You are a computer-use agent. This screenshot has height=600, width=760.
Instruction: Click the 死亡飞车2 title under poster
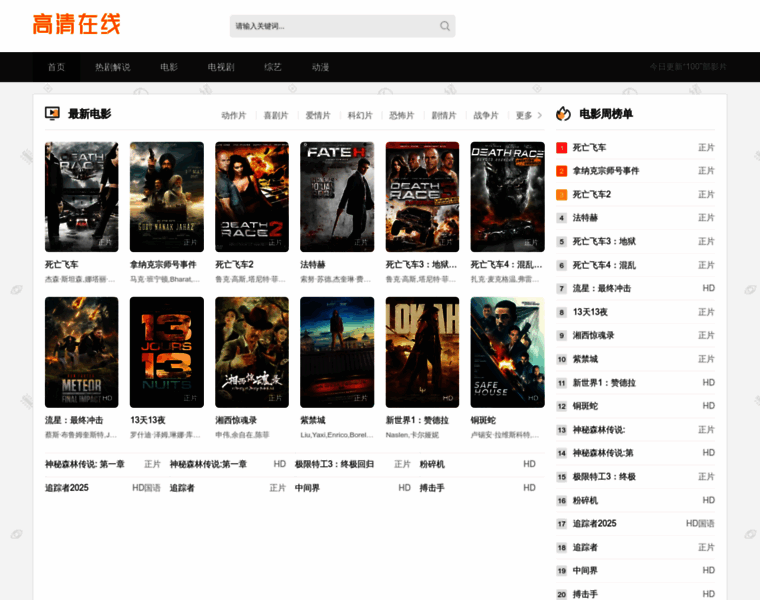point(235,265)
